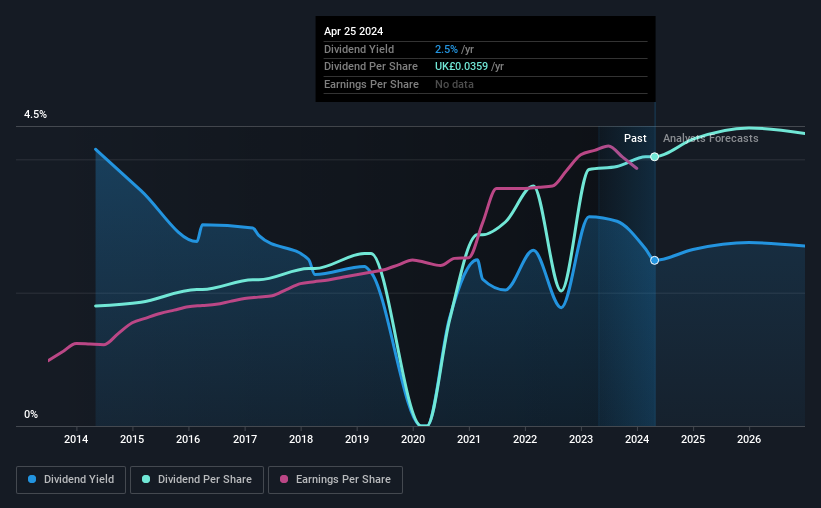This screenshot has width=821, height=508.
Task: Click the Apr 25 2024 tooltip date
Action: [353, 31]
